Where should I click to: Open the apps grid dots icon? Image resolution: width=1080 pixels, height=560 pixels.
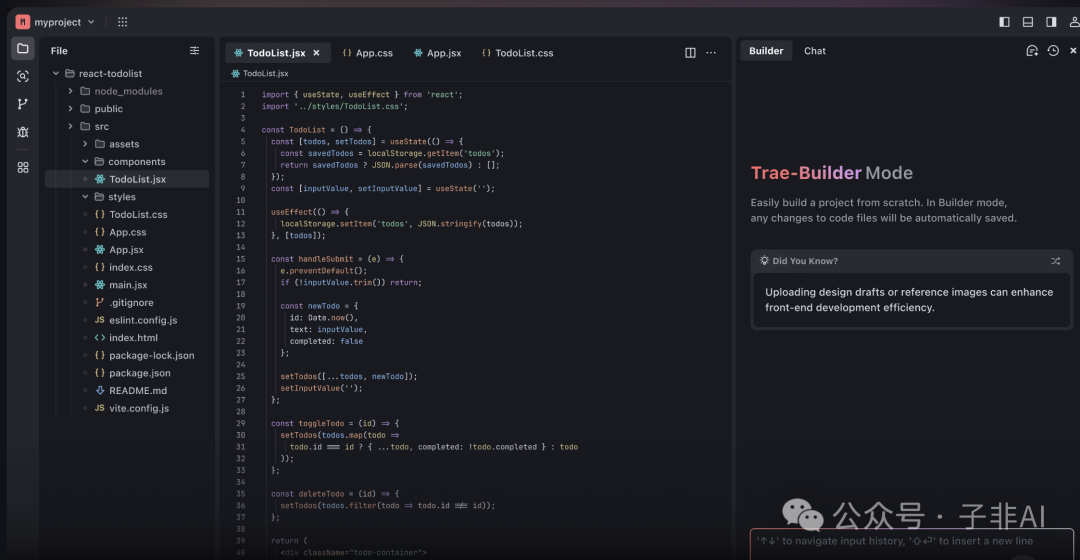click(123, 22)
